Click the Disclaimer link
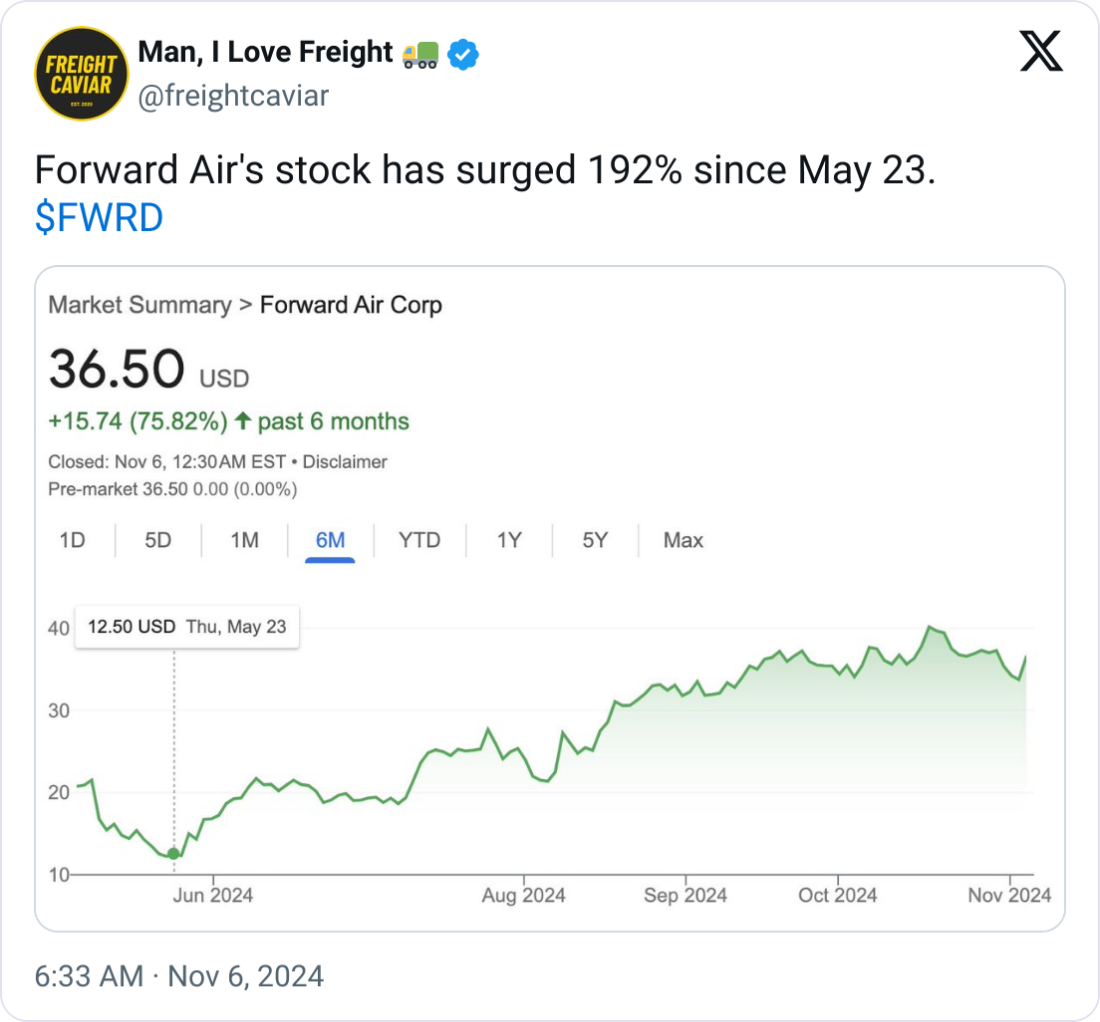Image resolution: width=1100 pixels, height=1022 pixels. pos(345,462)
